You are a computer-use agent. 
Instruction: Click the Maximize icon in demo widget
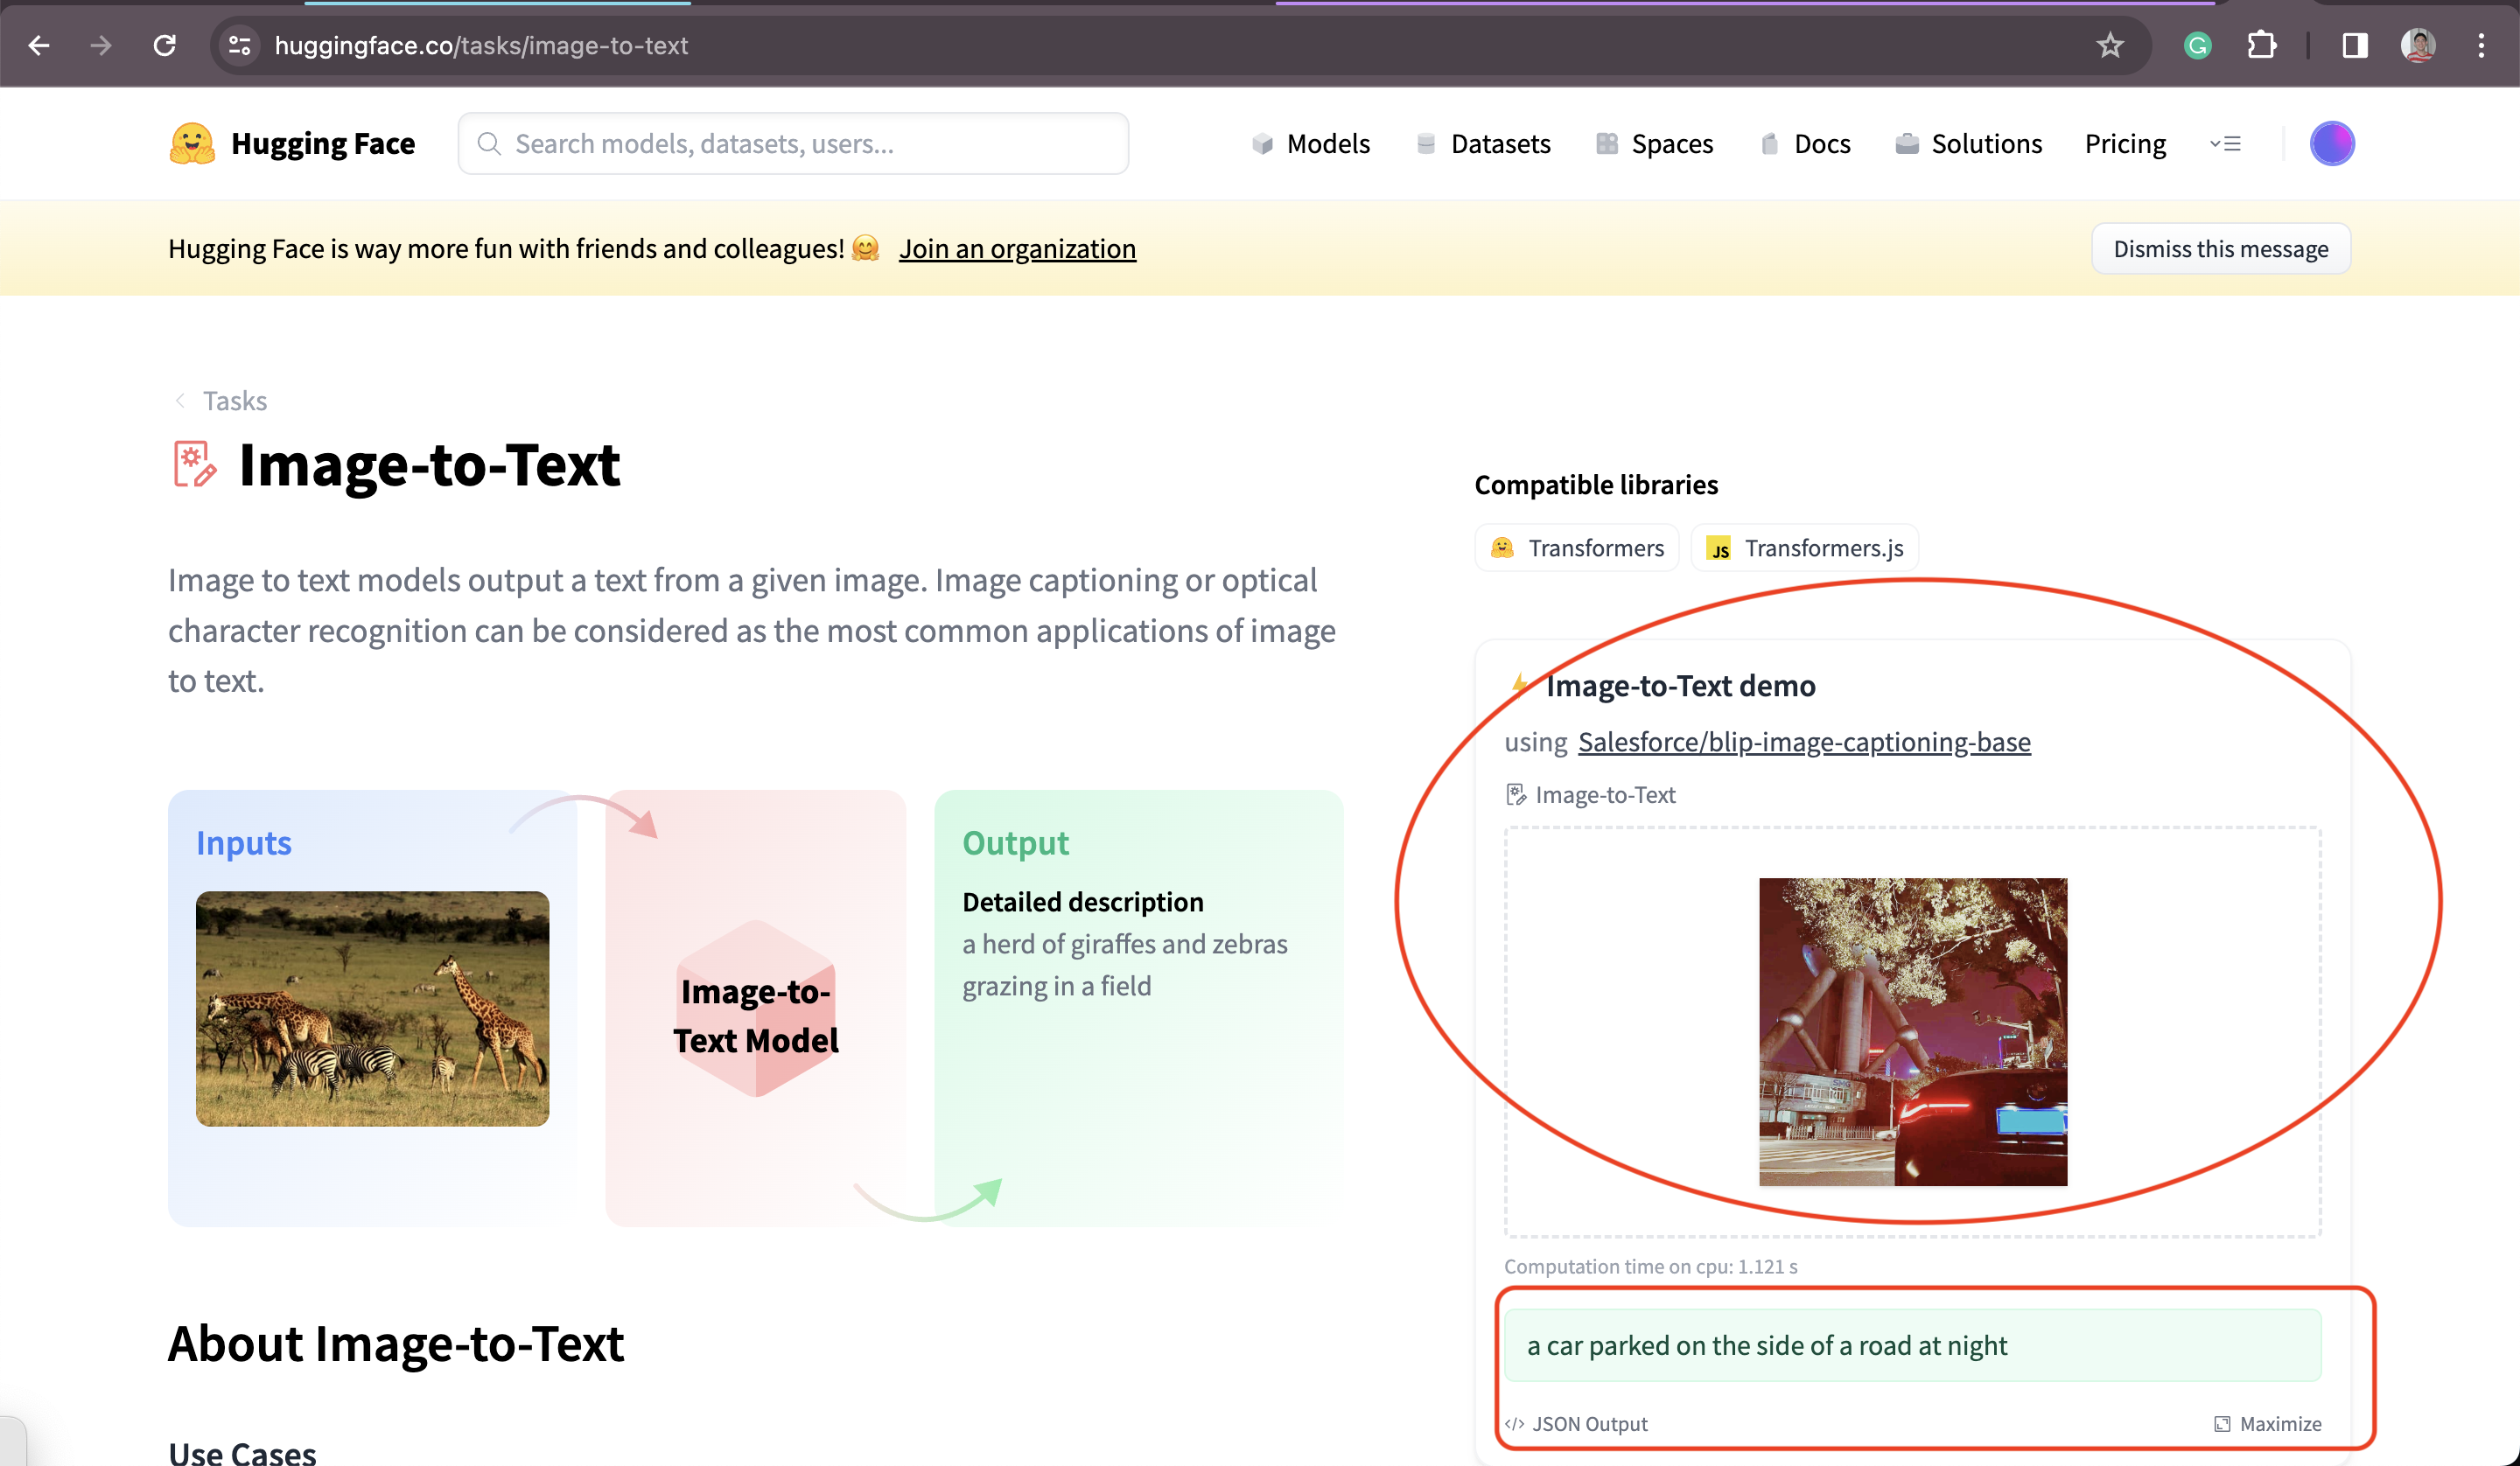pos(2222,1423)
